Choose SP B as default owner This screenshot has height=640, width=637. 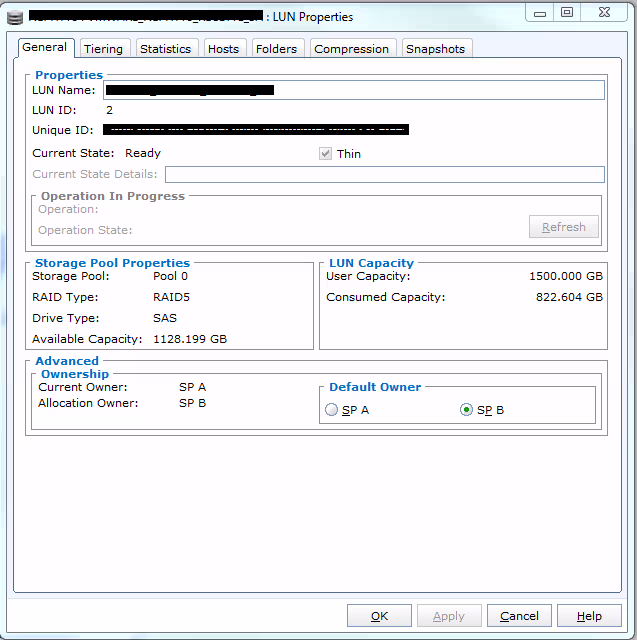point(467,410)
